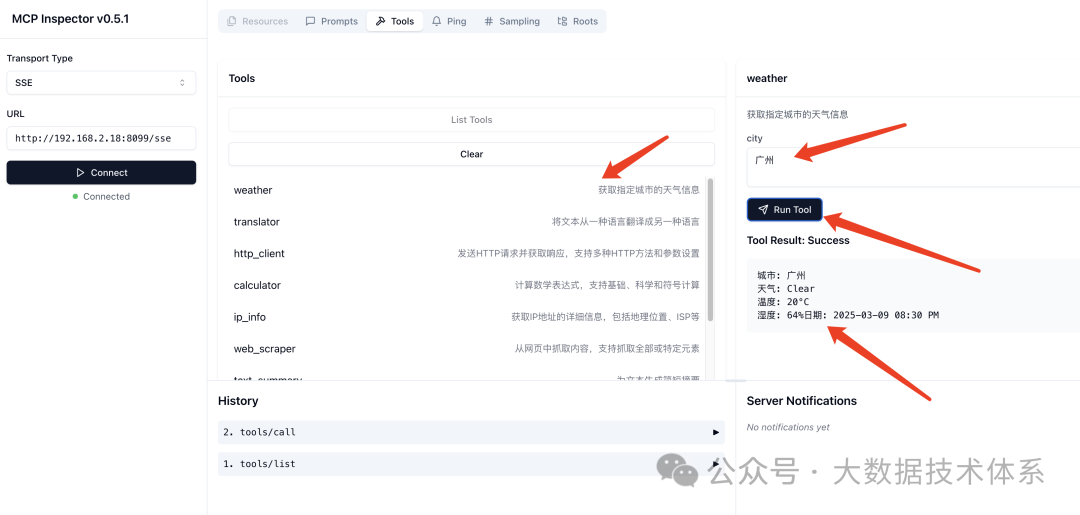The height and width of the screenshot is (515, 1080).
Task: Click the paper plane icon on Run Tool
Action: 763,210
